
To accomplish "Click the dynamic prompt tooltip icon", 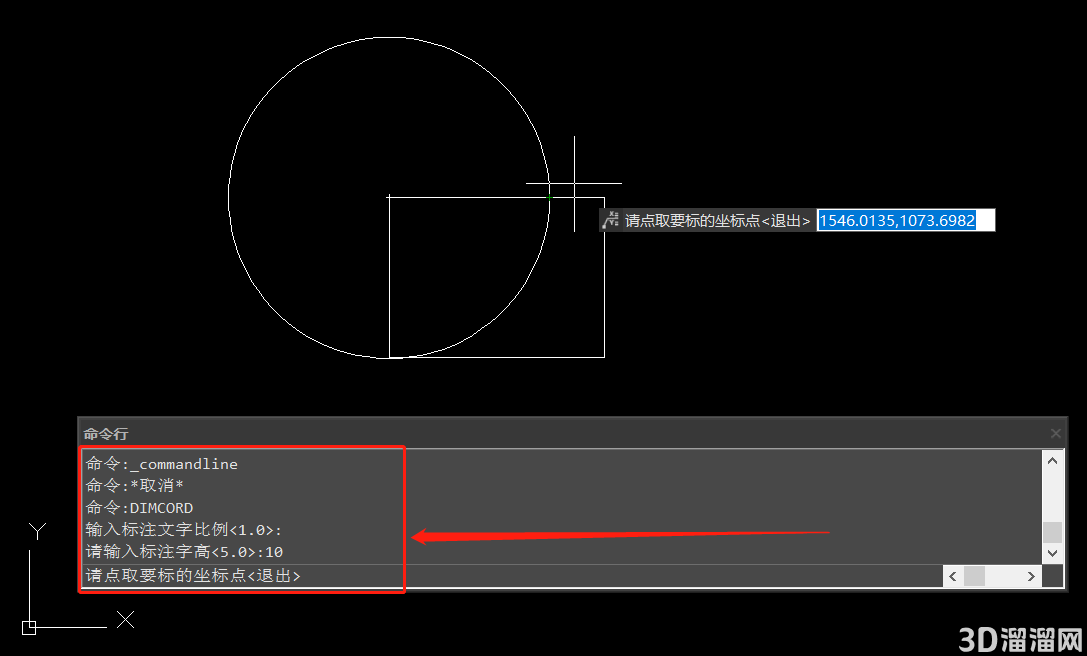I will (x=610, y=221).
